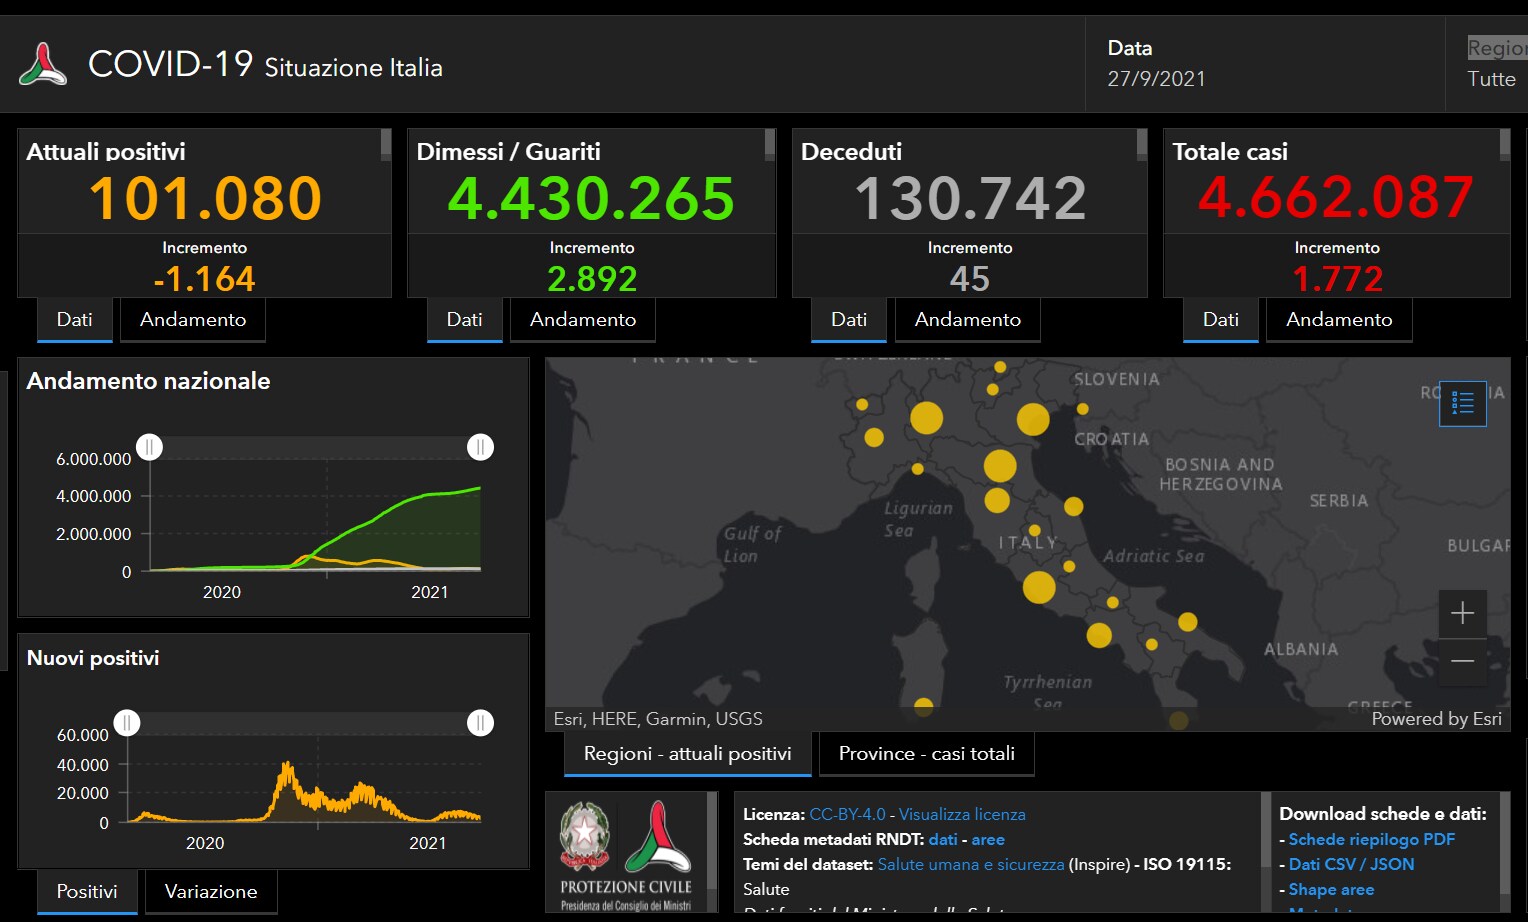Click the Schede riepilogo PDF link
Screen dimensions: 1528x922
pos(1371,839)
